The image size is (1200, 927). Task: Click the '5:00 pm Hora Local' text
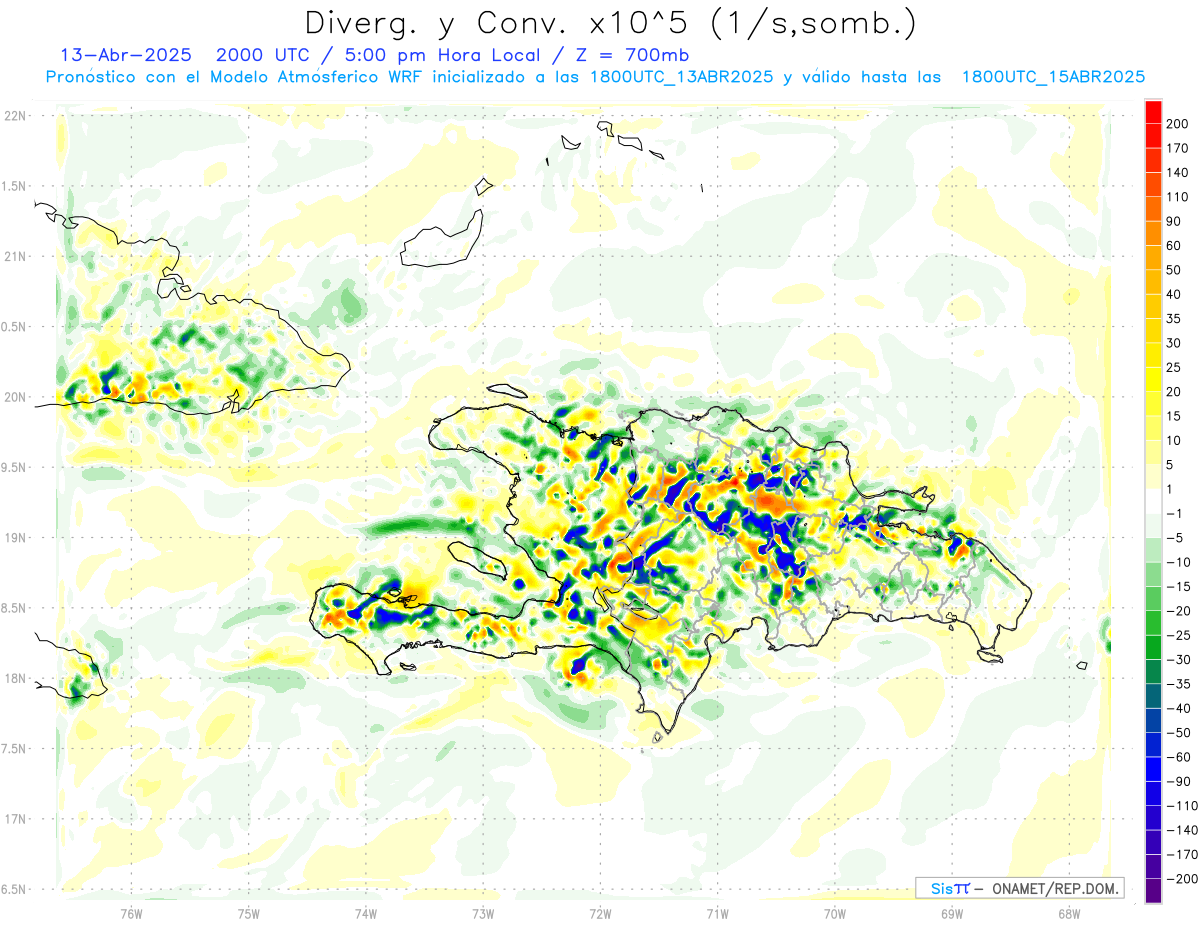click(x=438, y=55)
